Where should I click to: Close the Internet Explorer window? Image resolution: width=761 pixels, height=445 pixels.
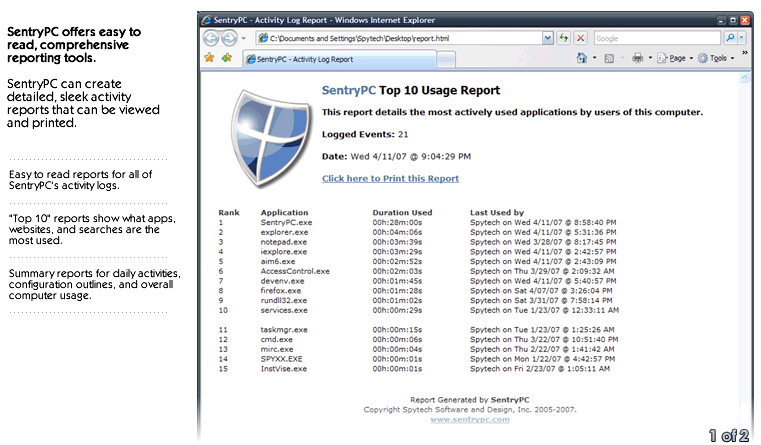point(744,20)
